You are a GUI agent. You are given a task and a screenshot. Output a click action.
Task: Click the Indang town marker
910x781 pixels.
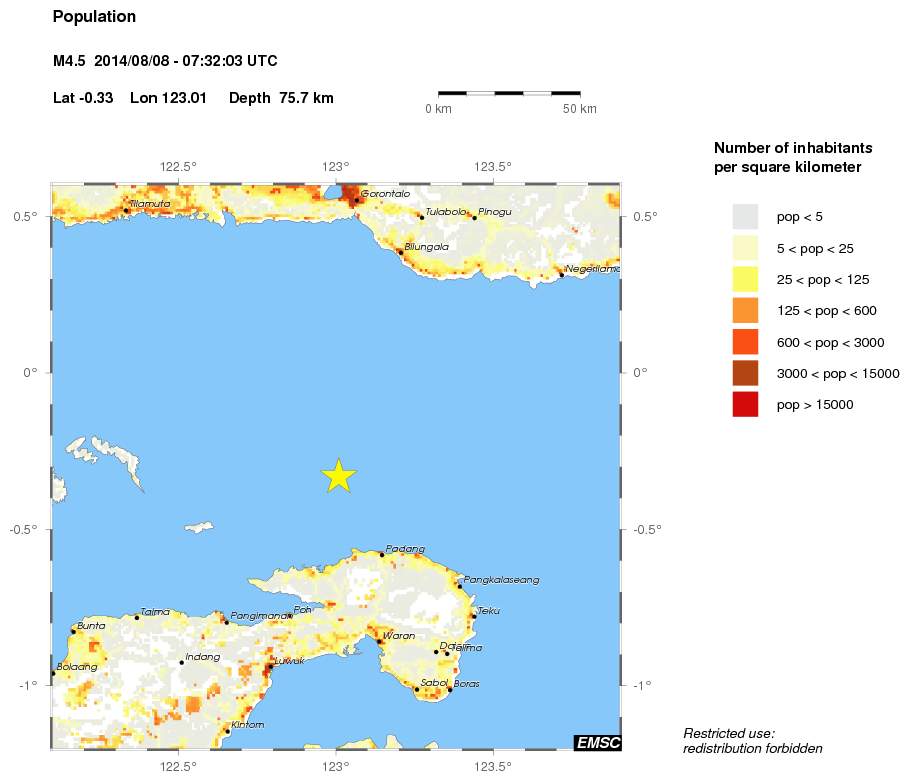pyautogui.click(x=181, y=662)
